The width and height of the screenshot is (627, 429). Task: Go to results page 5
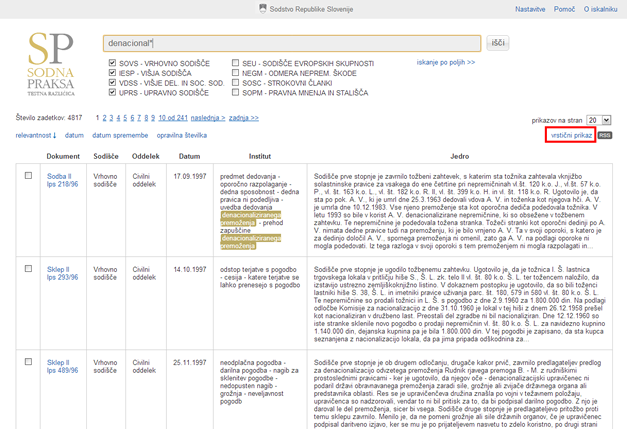tap(125, 118)
